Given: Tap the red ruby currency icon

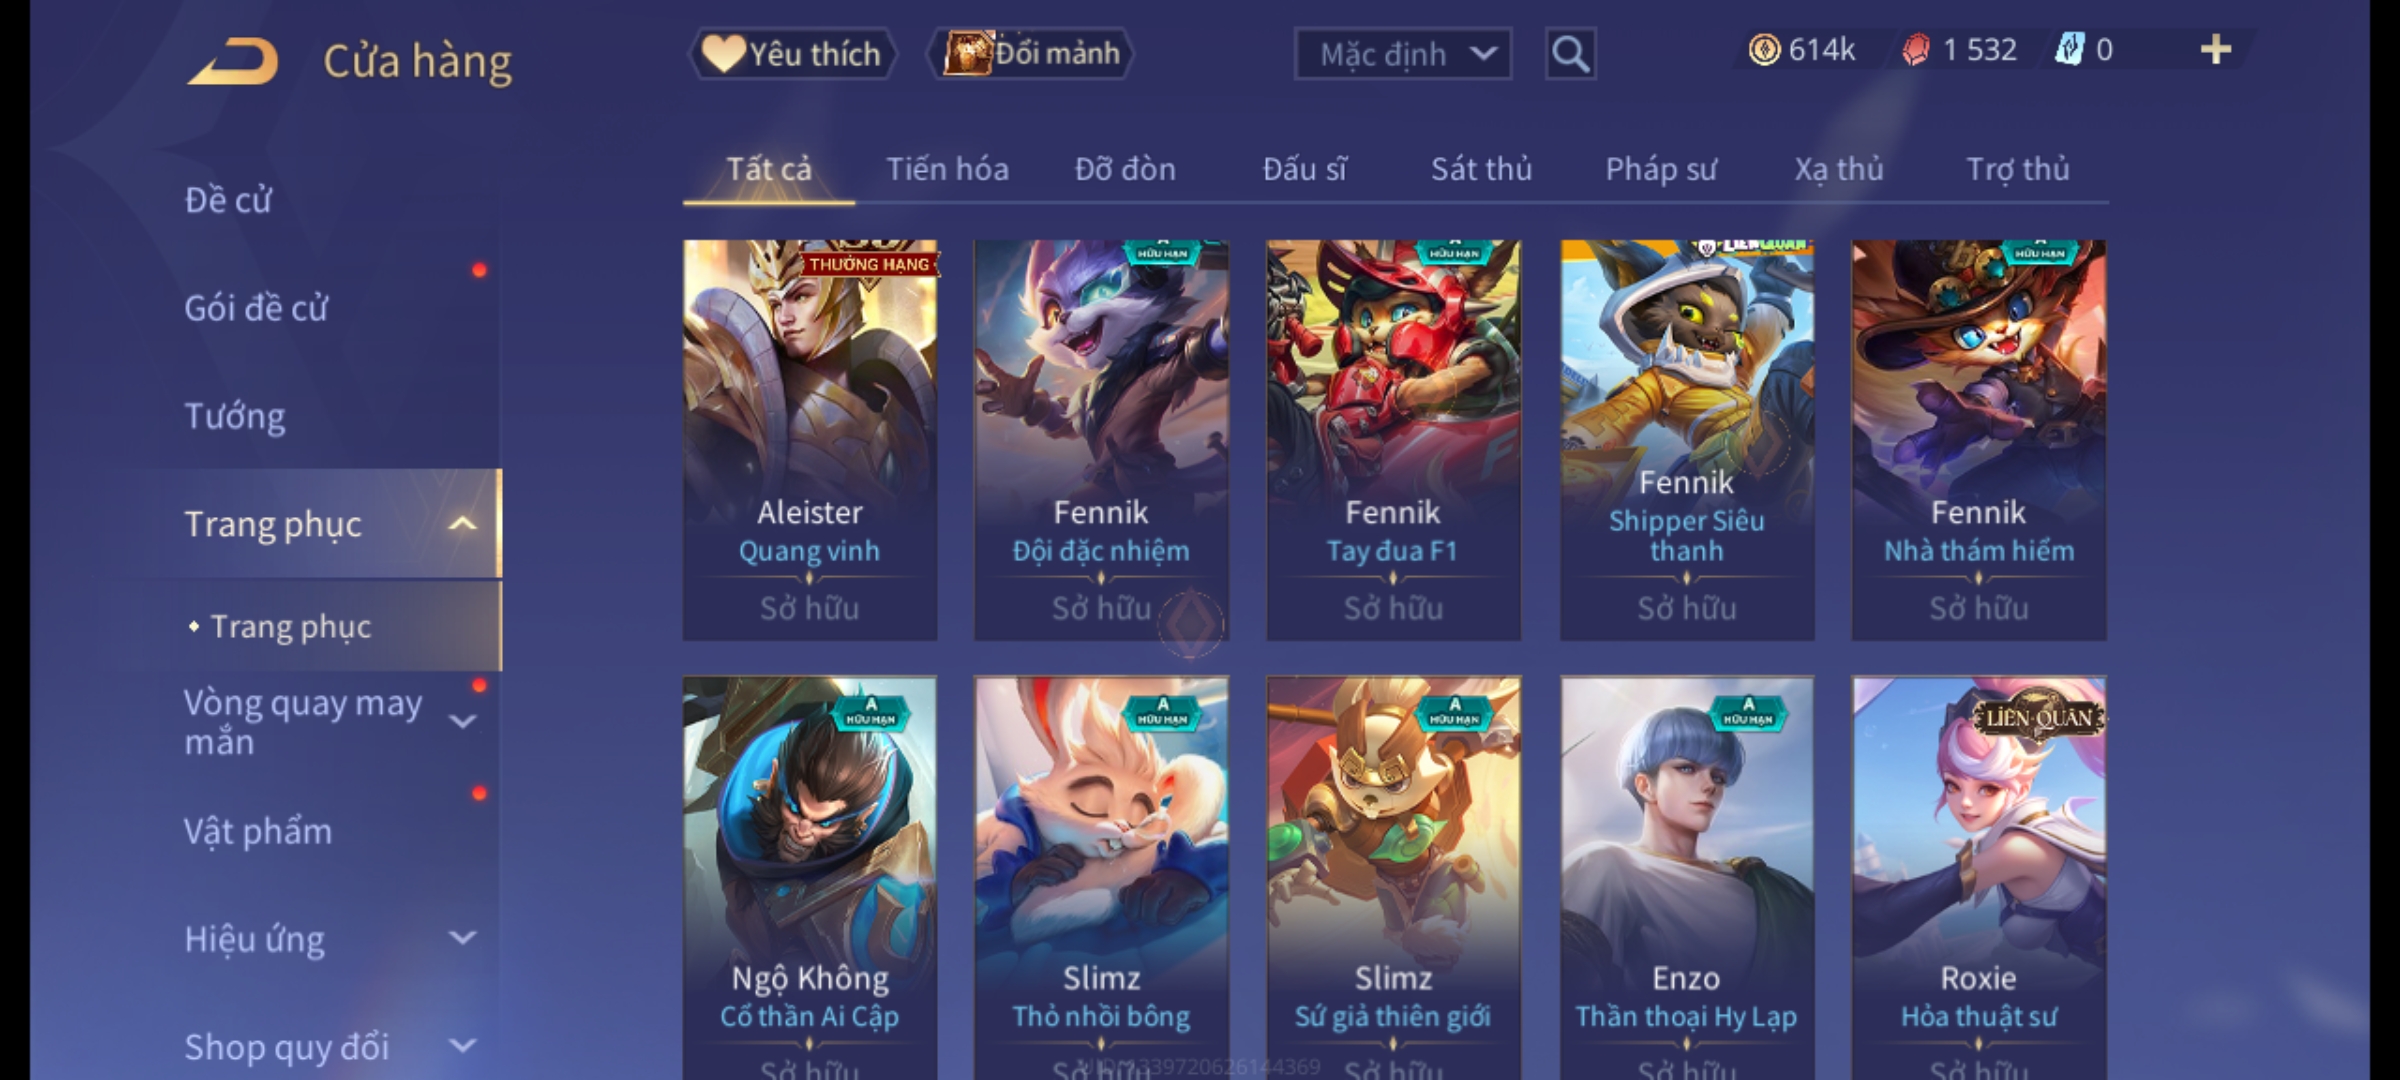Looking at the screenshot, I should [x=1915, y=50].
